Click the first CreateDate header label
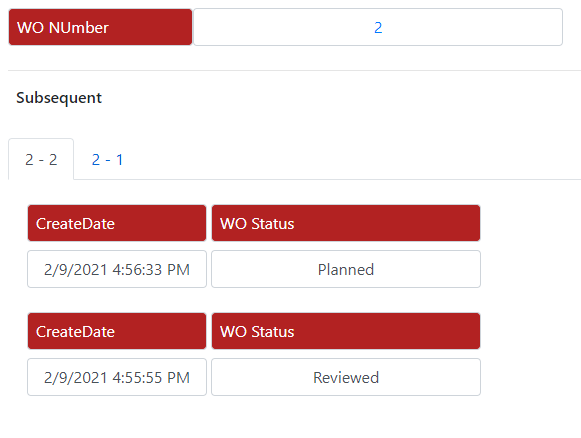 tap(117, 223)
